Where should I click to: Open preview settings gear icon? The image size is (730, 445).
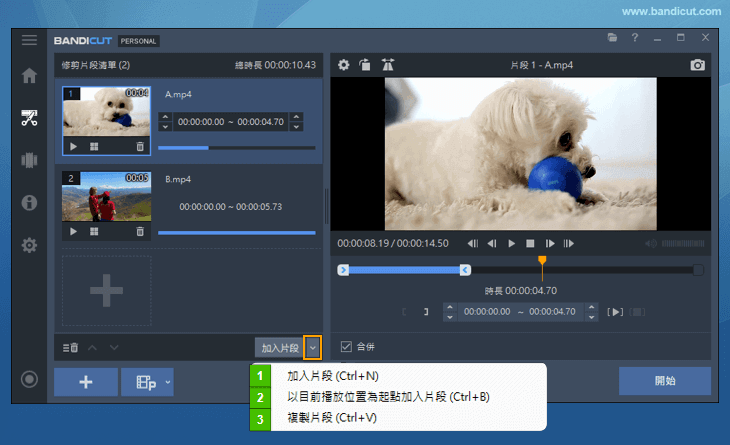[x=344, y=65]
